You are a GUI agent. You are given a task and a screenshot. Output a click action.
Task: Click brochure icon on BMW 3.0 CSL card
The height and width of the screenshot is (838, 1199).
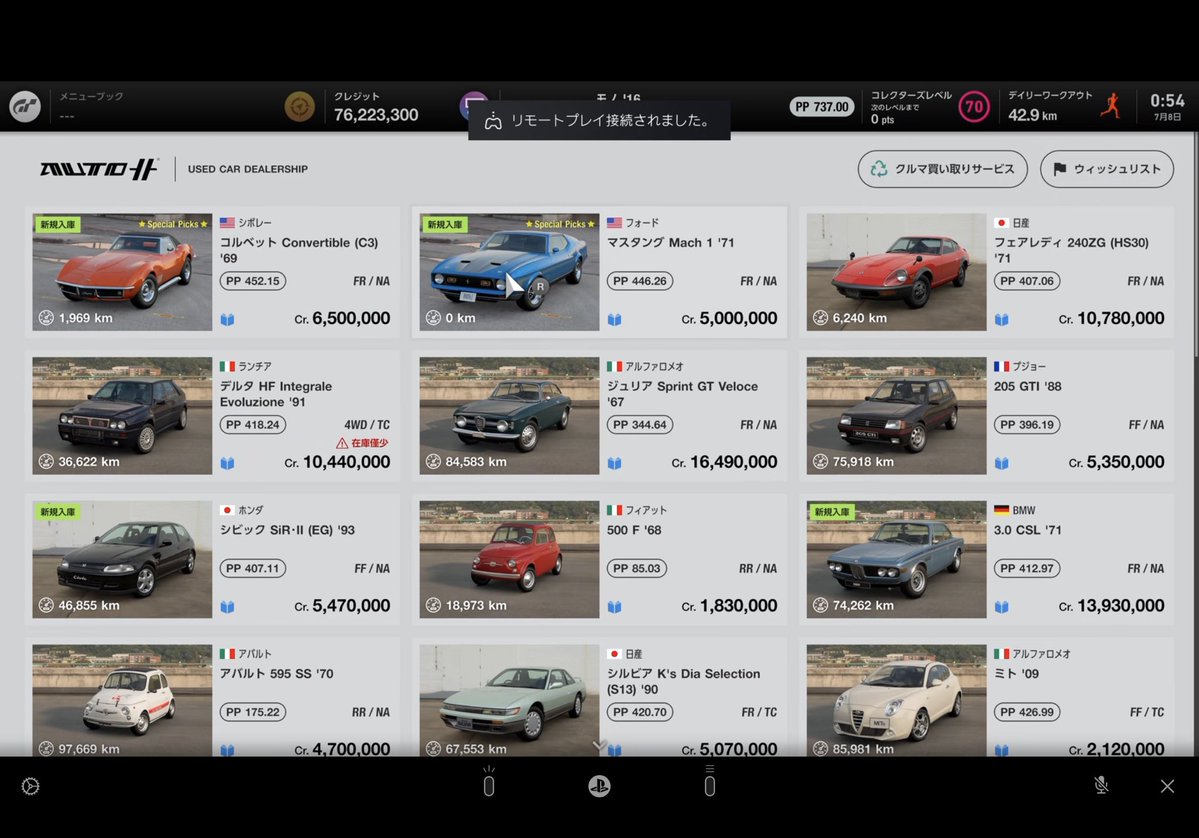click(1001, 607)
